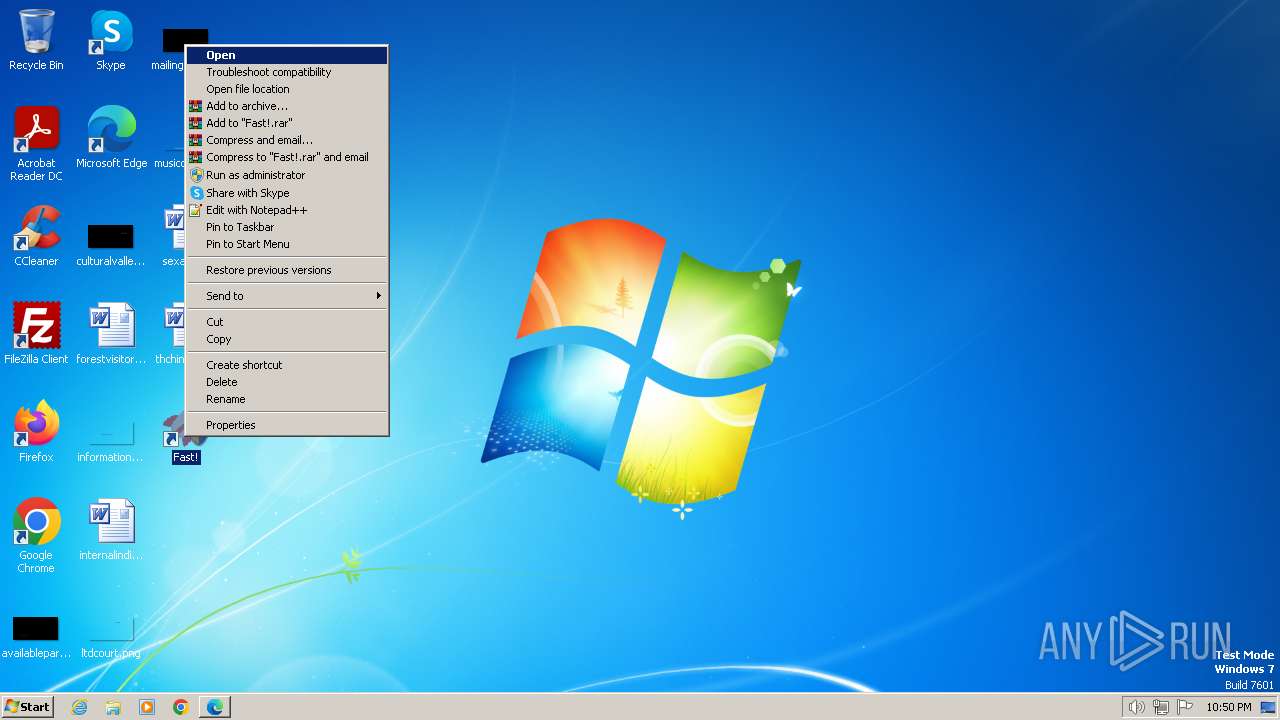Select the Fast! desktop shortcut
This screenshot has width=1280, height=720.
coord(186,440)
